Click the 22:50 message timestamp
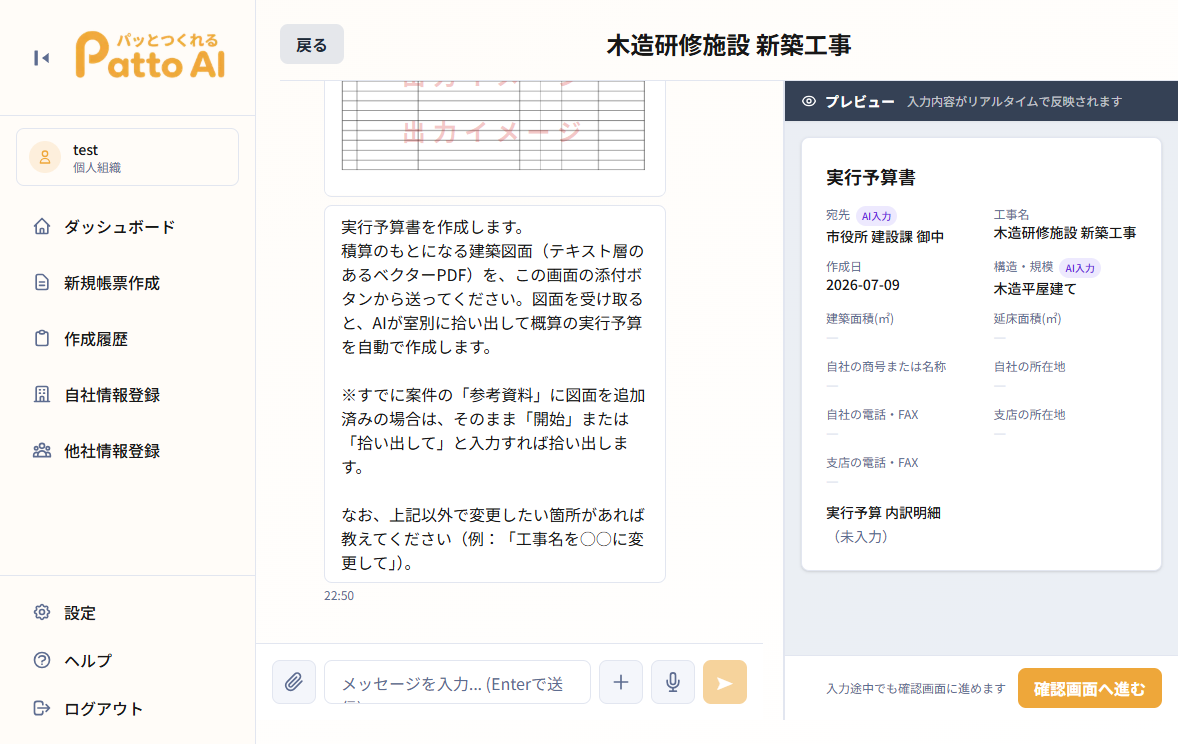The height and width of the screenshot is (744, 1178). point(339,596)
